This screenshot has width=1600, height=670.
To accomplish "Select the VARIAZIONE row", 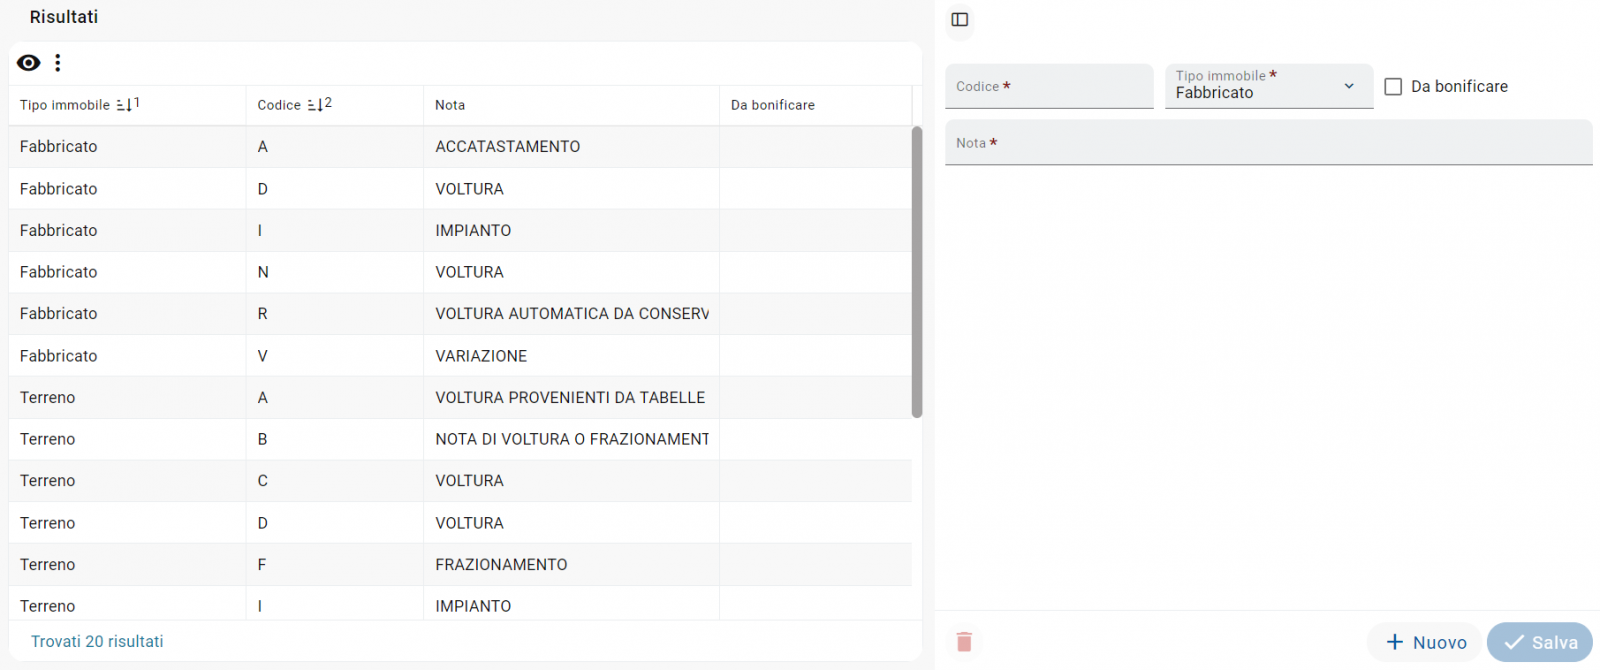I will coord(460,356).
